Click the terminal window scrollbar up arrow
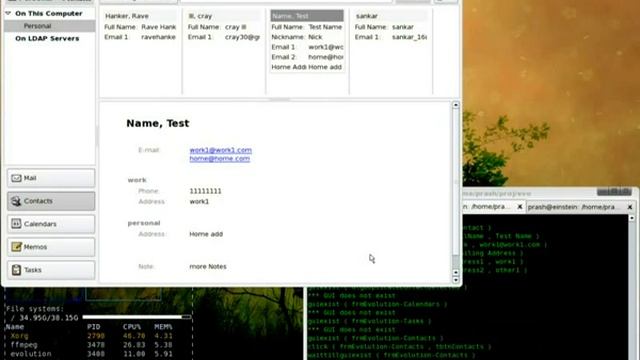This screenshot has width=640, height=360. click(632, 218)
